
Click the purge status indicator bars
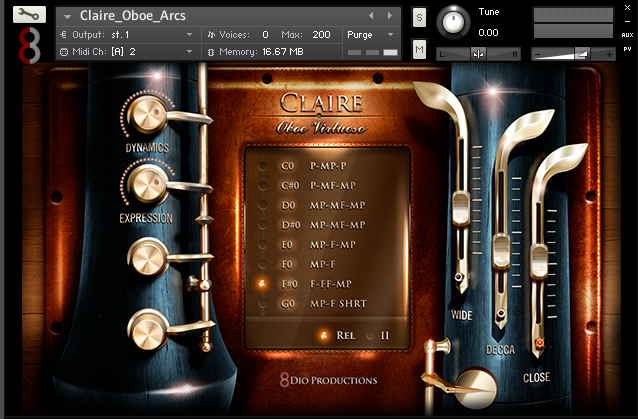372,52
